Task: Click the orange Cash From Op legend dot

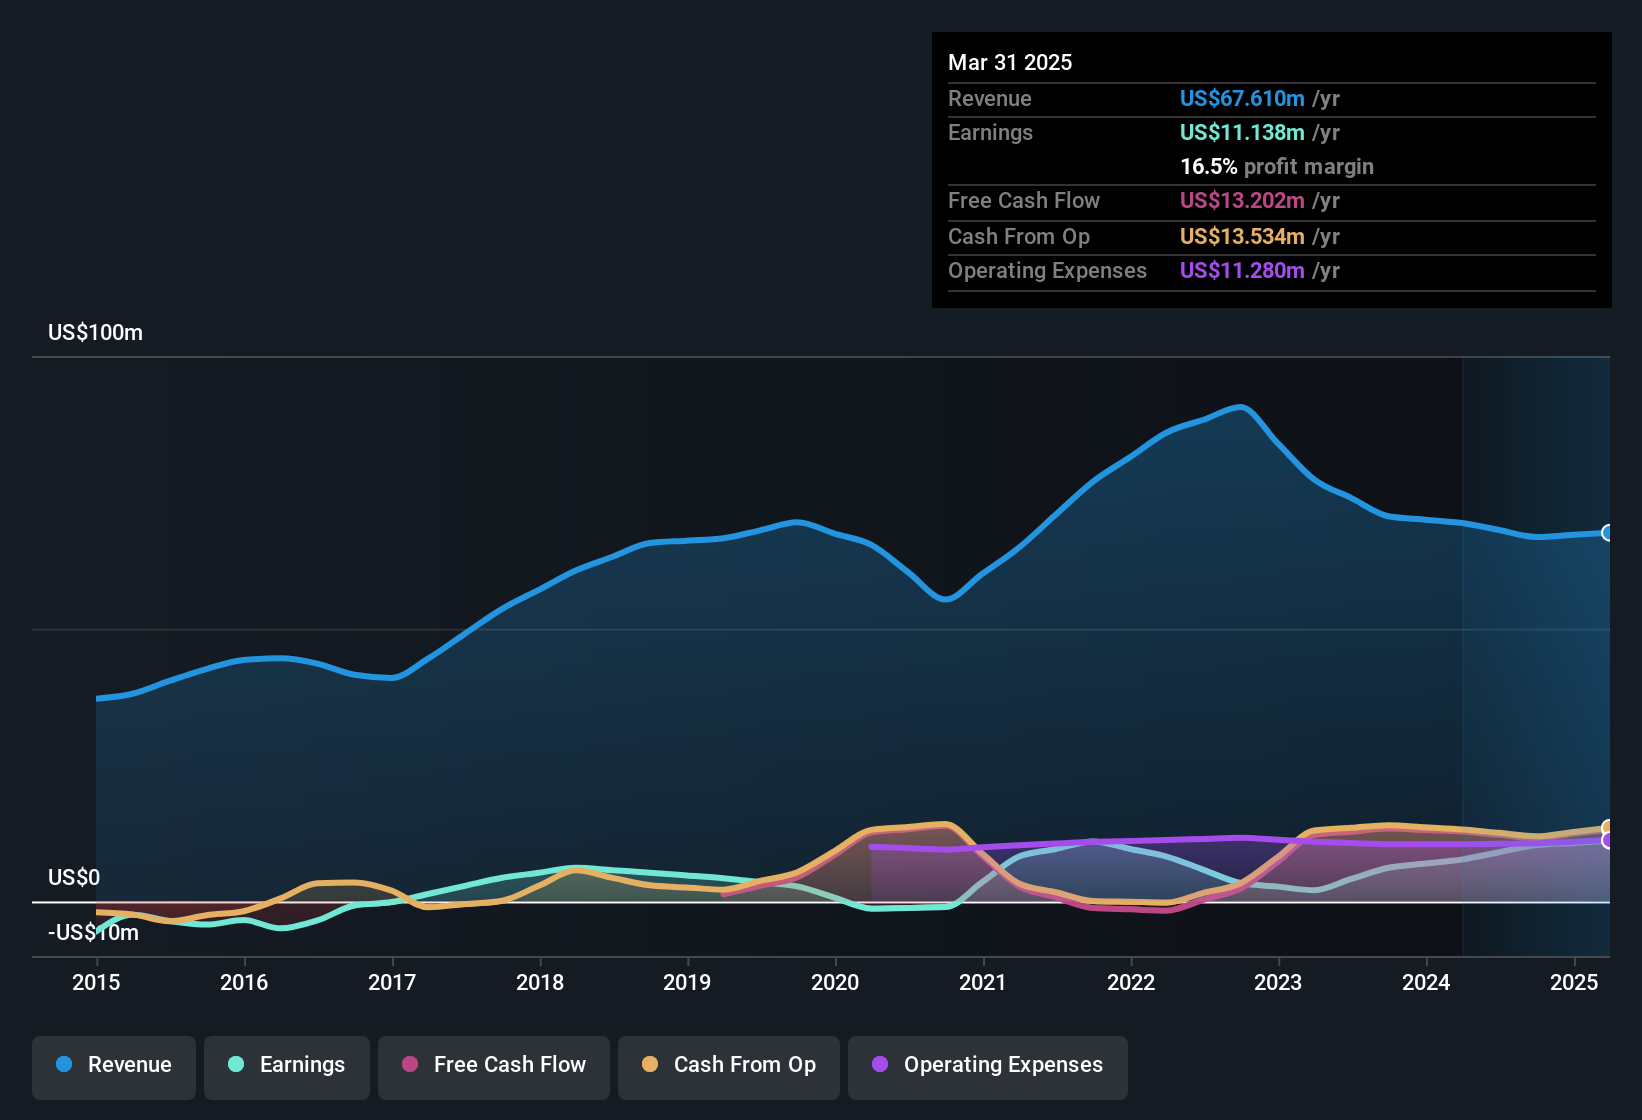Action: pos(650,1065)
